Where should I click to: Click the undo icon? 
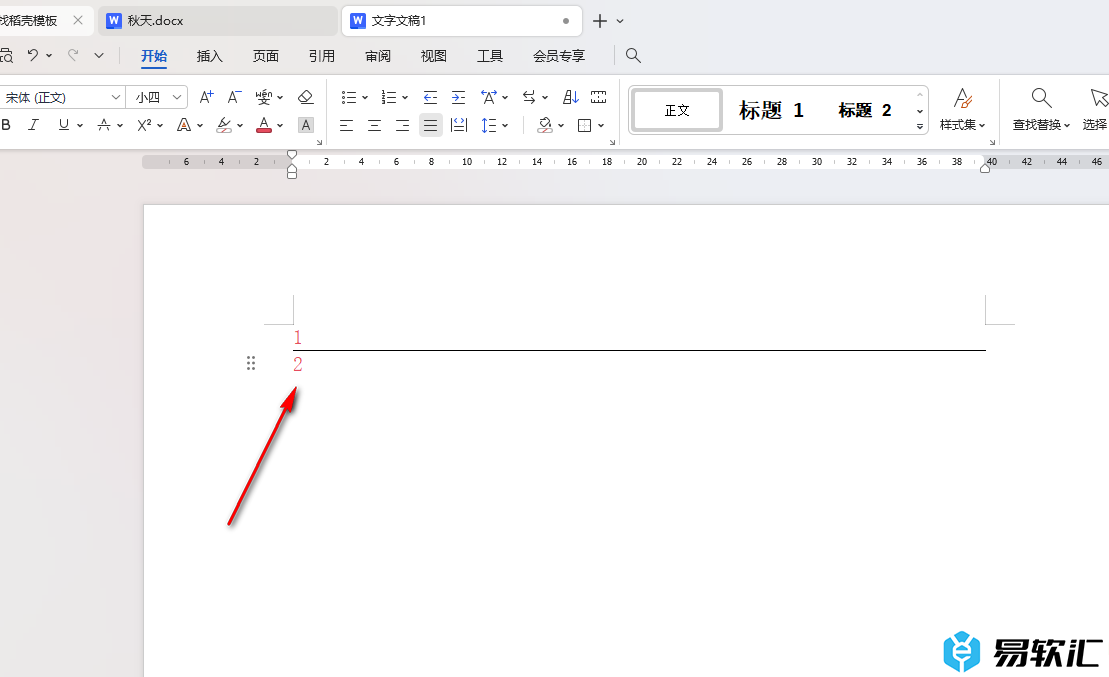pyautogui.click(x=33, y=55)
